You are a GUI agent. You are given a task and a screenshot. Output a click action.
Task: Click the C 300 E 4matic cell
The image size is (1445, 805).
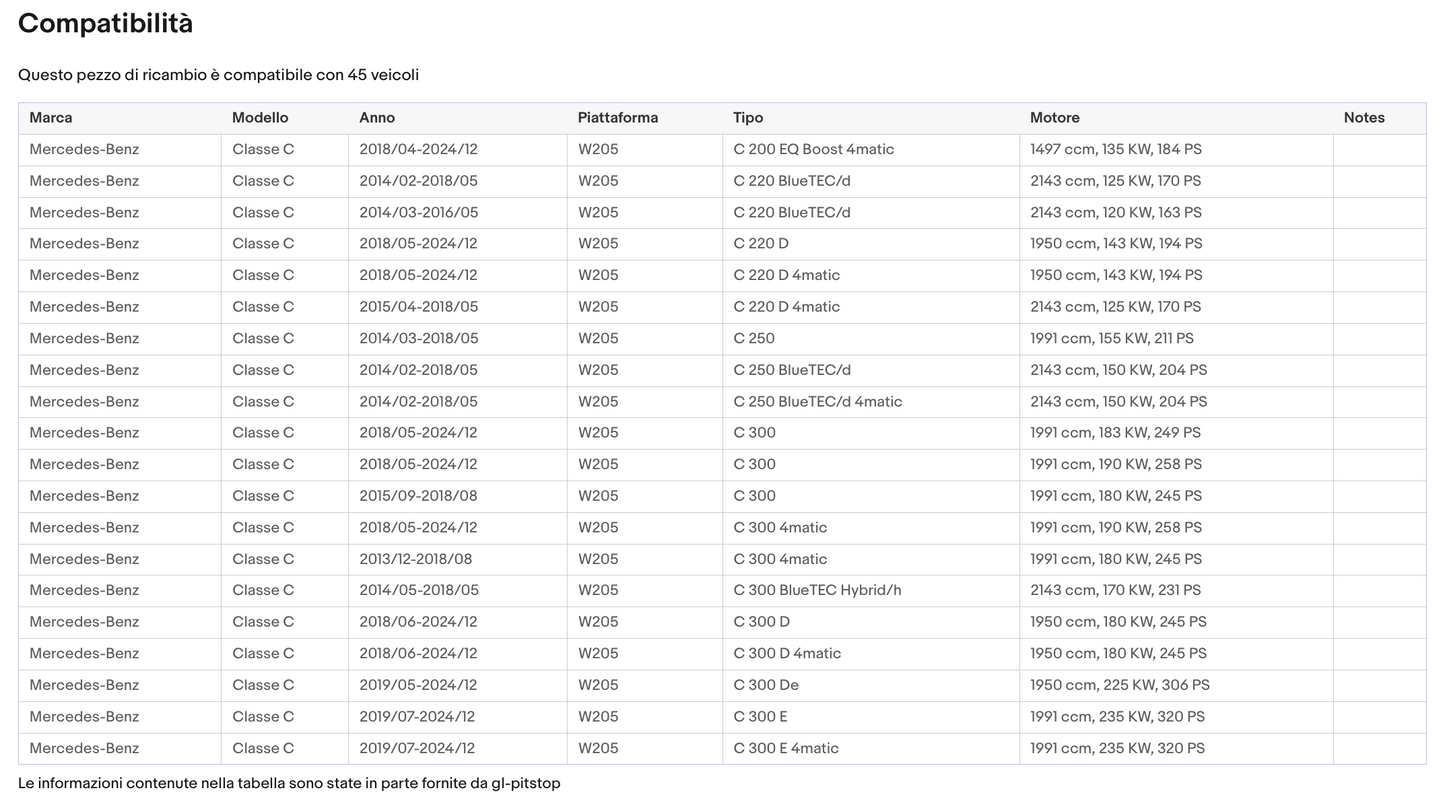786,749
